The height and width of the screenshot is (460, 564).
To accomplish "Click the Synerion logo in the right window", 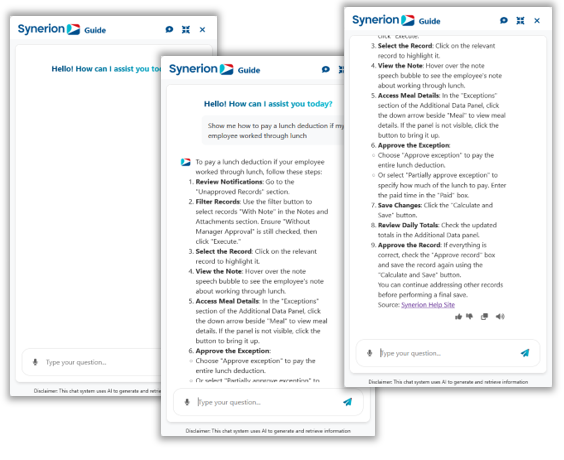I will (383, 20).
